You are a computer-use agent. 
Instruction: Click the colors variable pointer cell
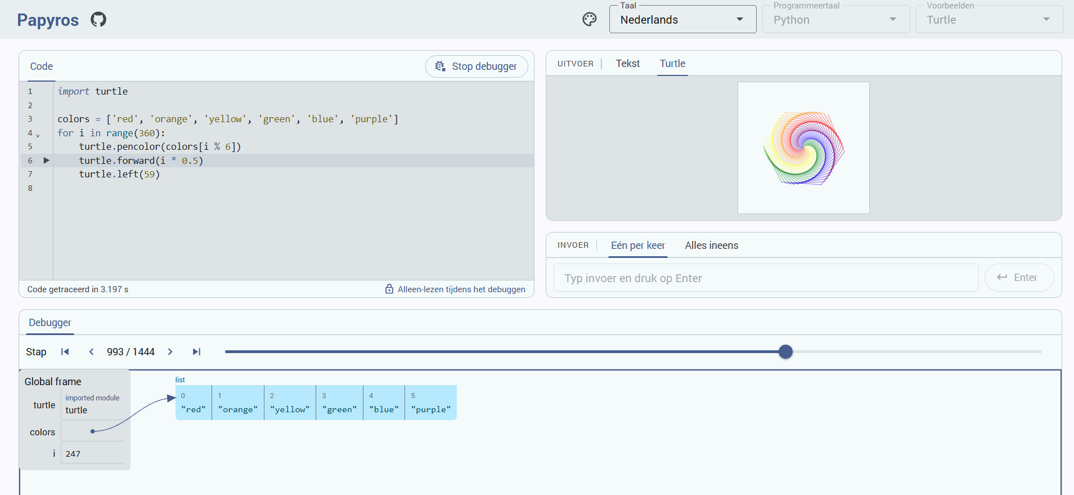pos(92,431)
